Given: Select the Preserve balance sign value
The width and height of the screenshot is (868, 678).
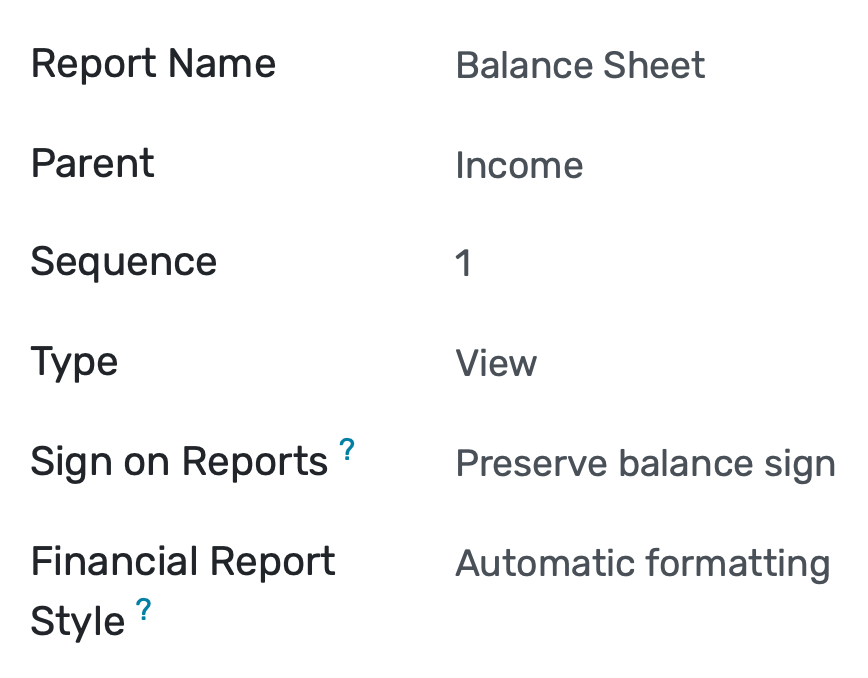Looking at the screenshot, I should pos(645,463).
